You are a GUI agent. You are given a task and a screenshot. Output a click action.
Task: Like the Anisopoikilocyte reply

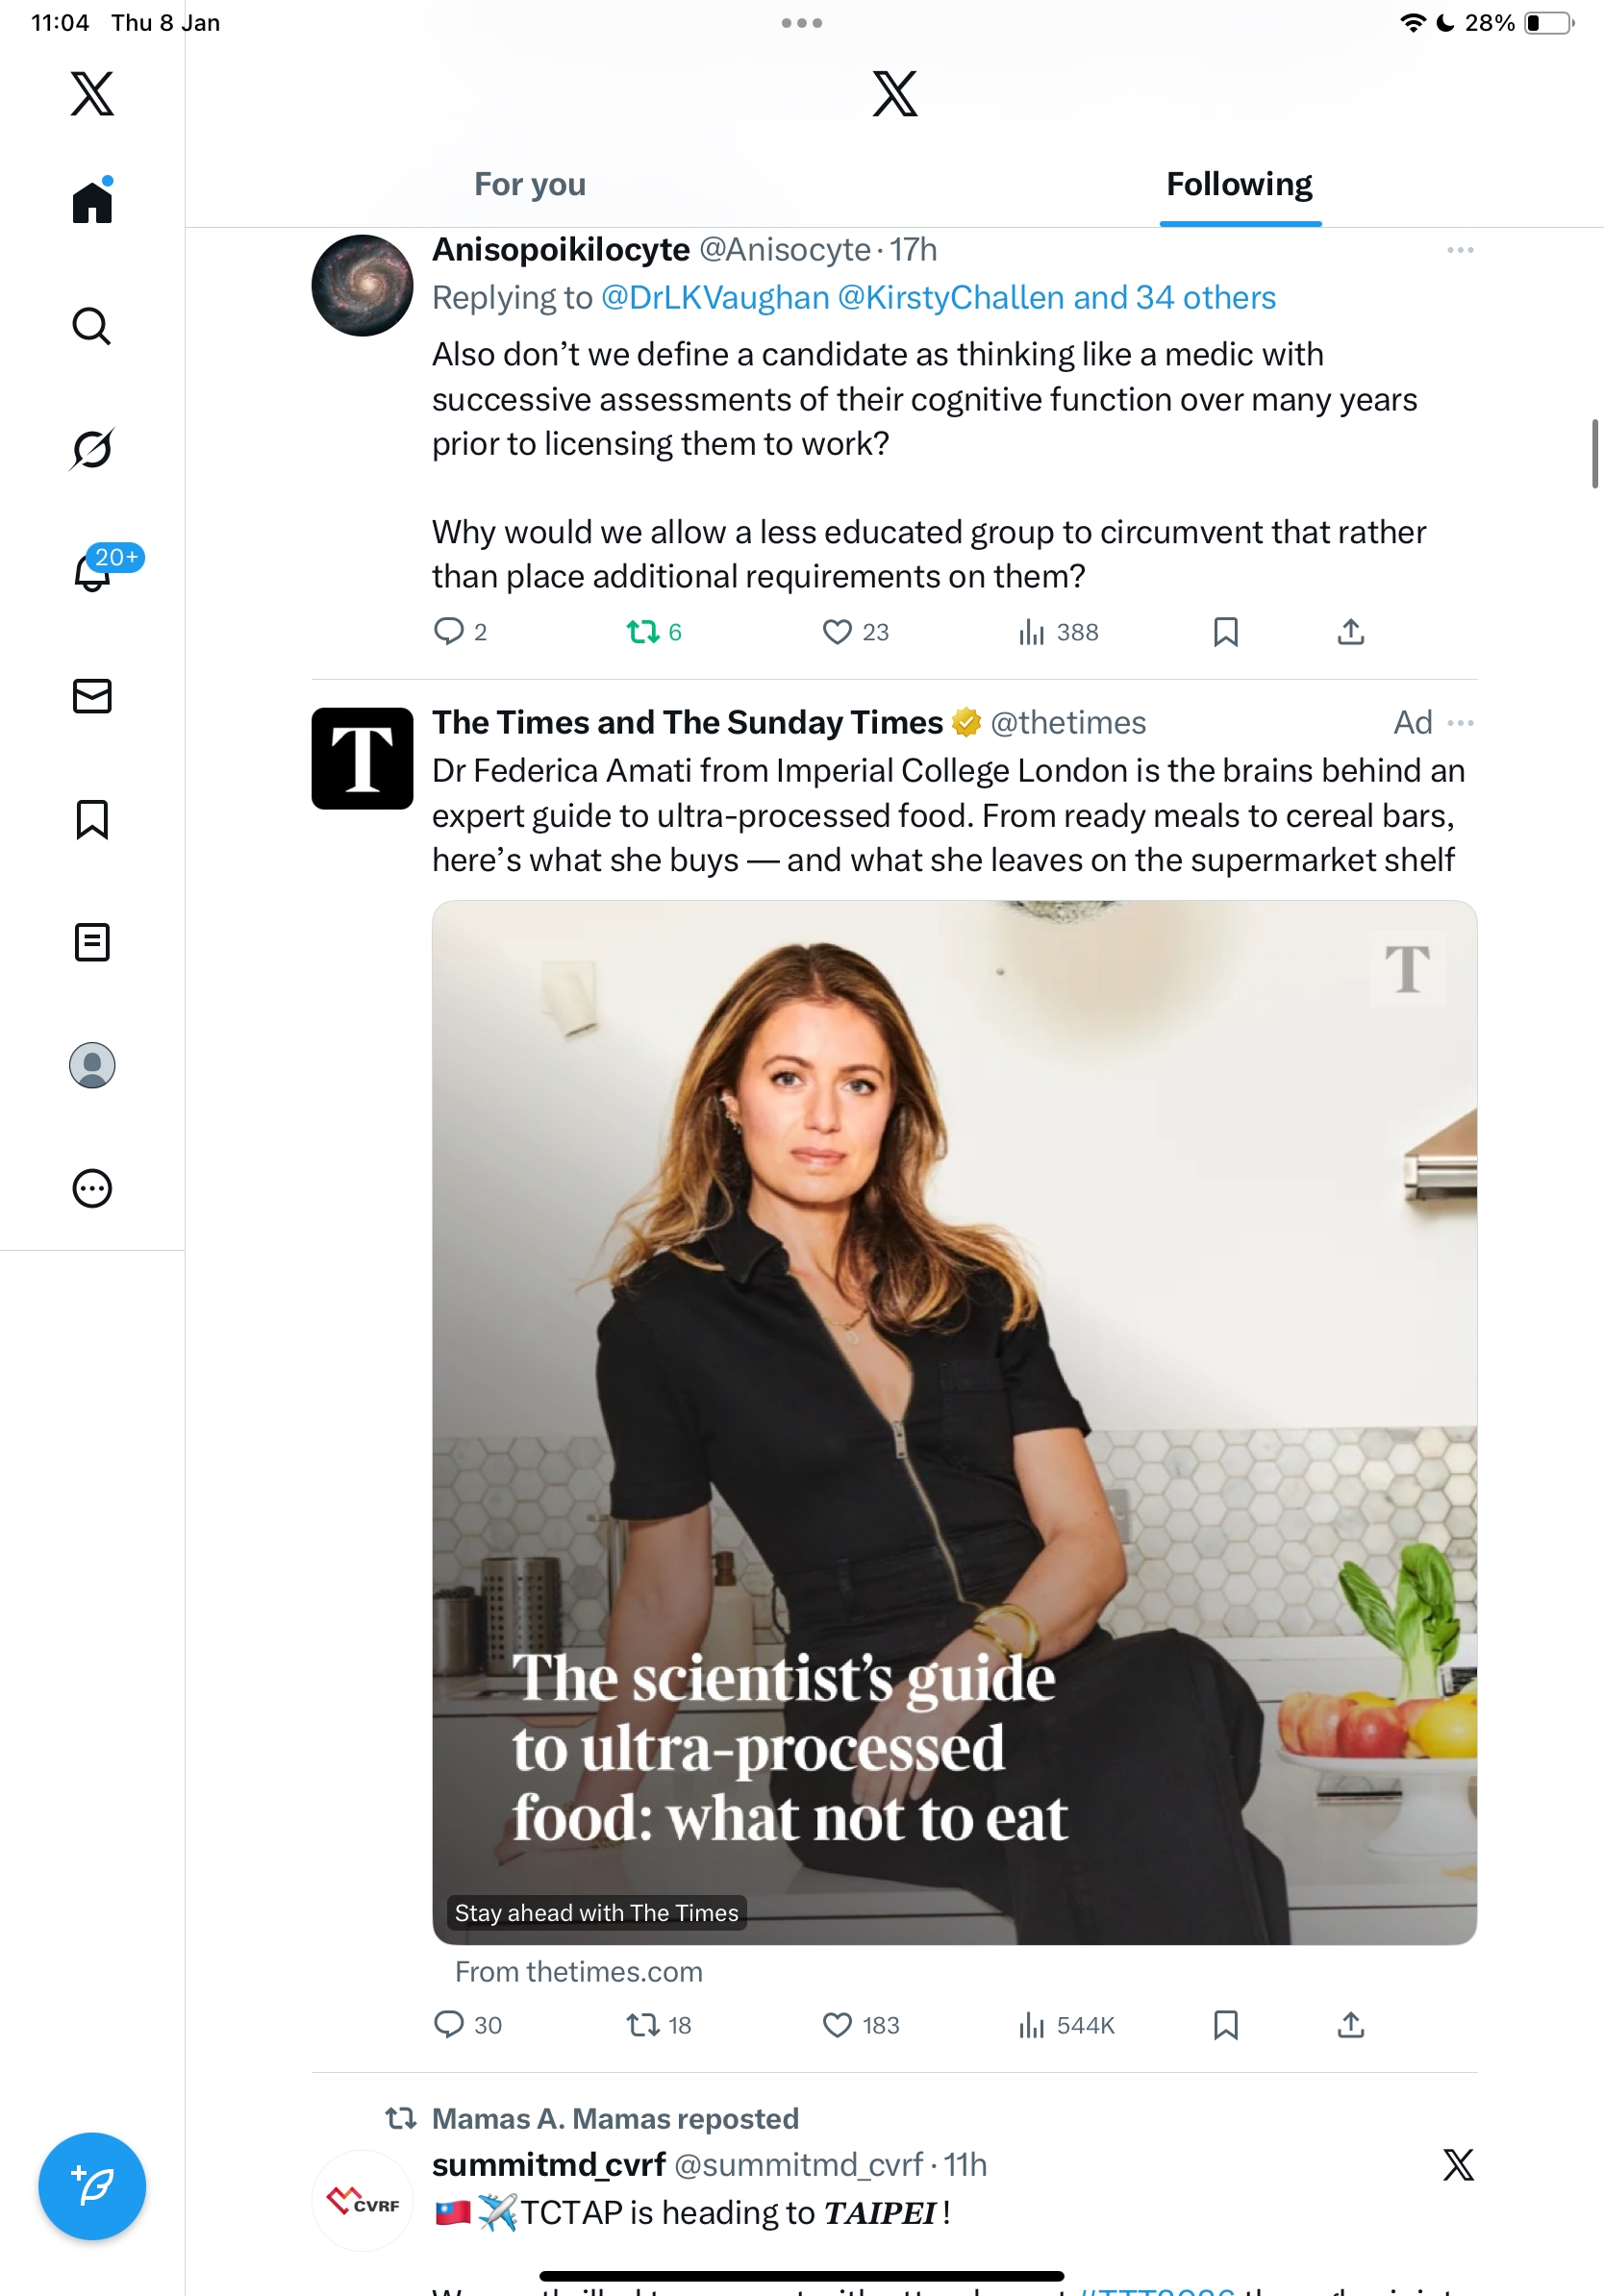[837, 632]
